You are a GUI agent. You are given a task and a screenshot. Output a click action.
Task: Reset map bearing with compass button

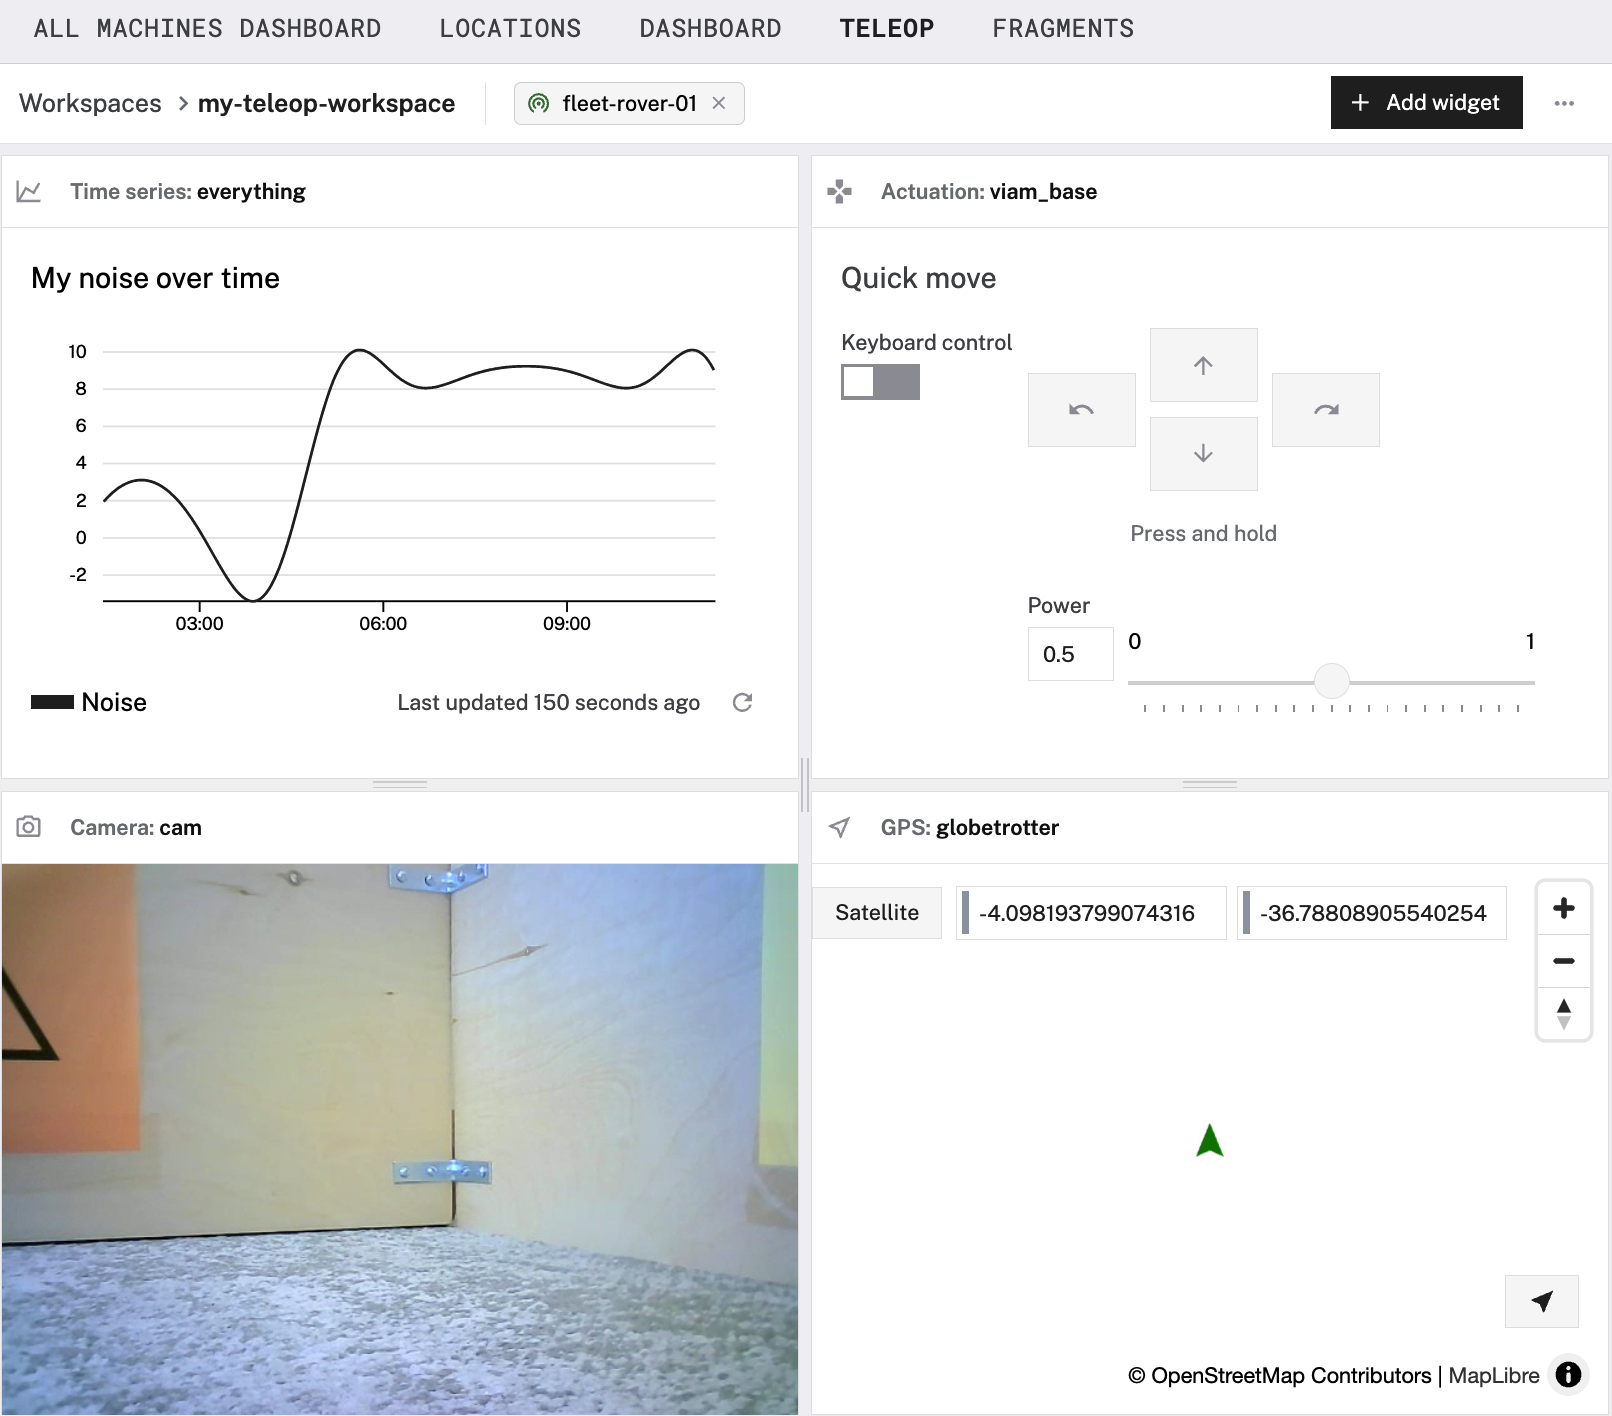[x=1563, y=1014]
